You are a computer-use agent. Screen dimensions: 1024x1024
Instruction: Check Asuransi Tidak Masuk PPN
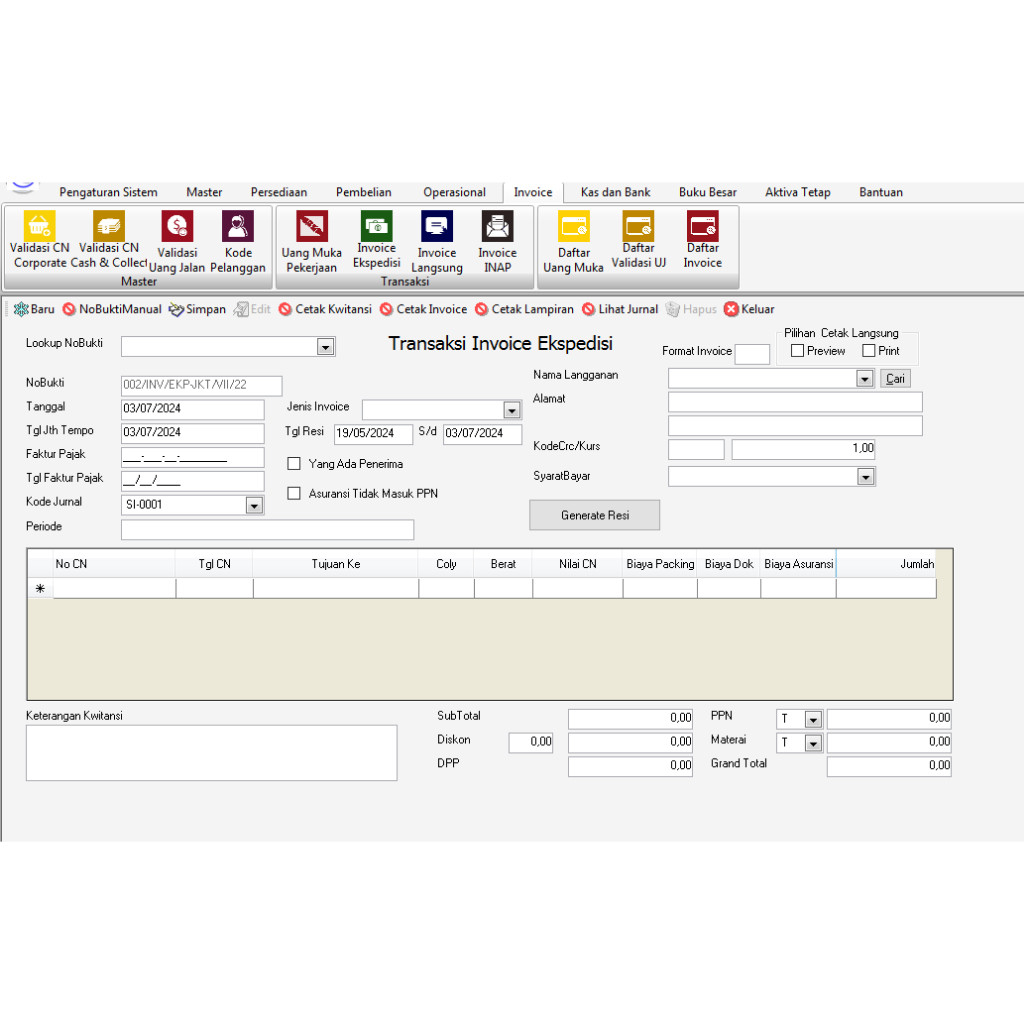pos(294,493)
